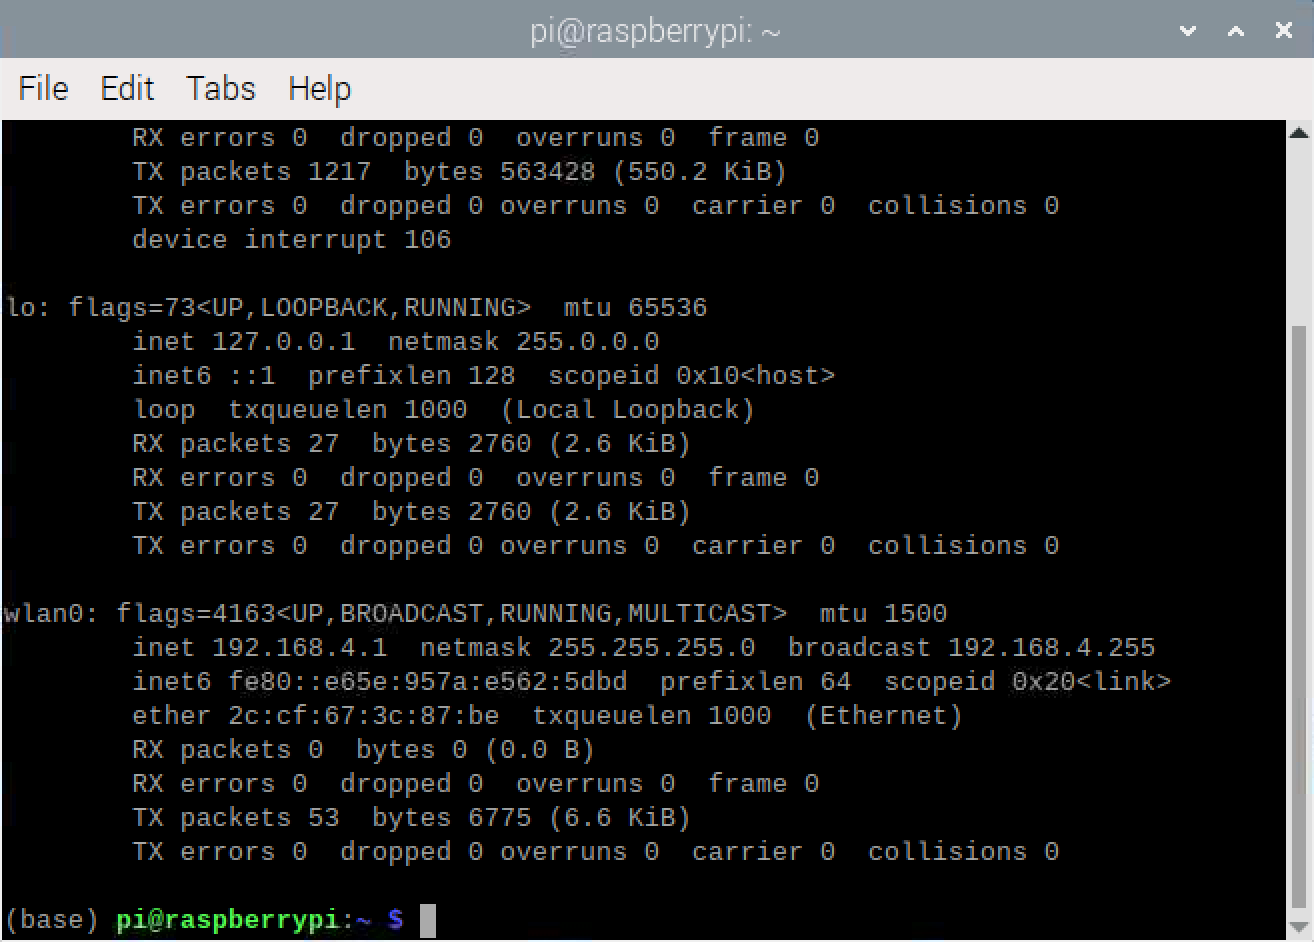Click the scrollbar track above the thumb

tap(1299, 230)
